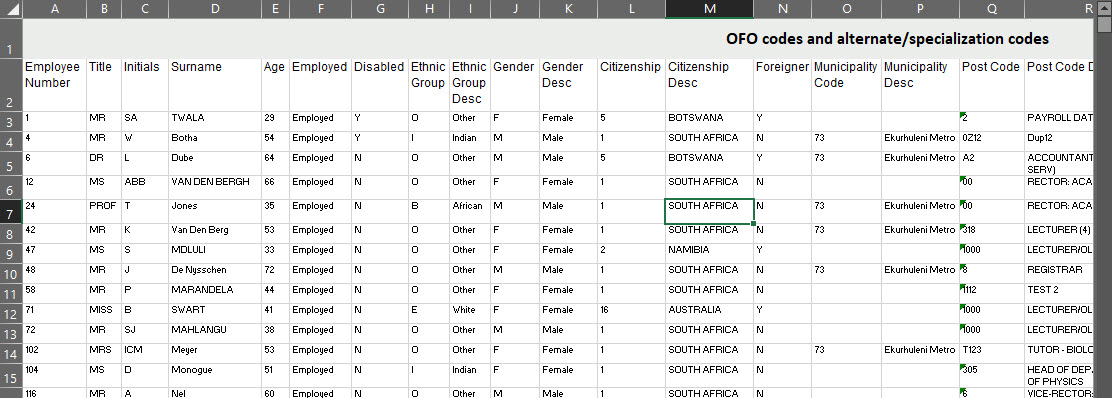Select surname cell 'MARANDELA'

(x=215, y=294)
